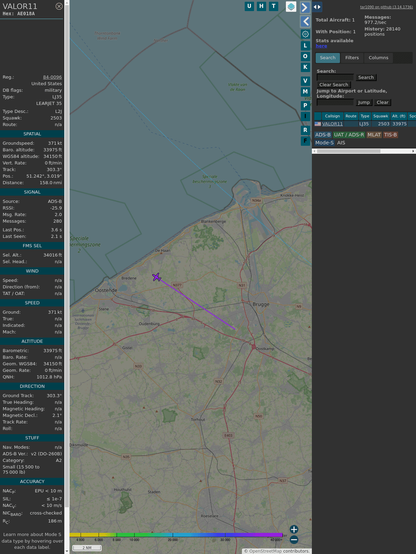416x554 pixels.
Task: Open the tar1090 on github link
Action: (x=386, y=7)
